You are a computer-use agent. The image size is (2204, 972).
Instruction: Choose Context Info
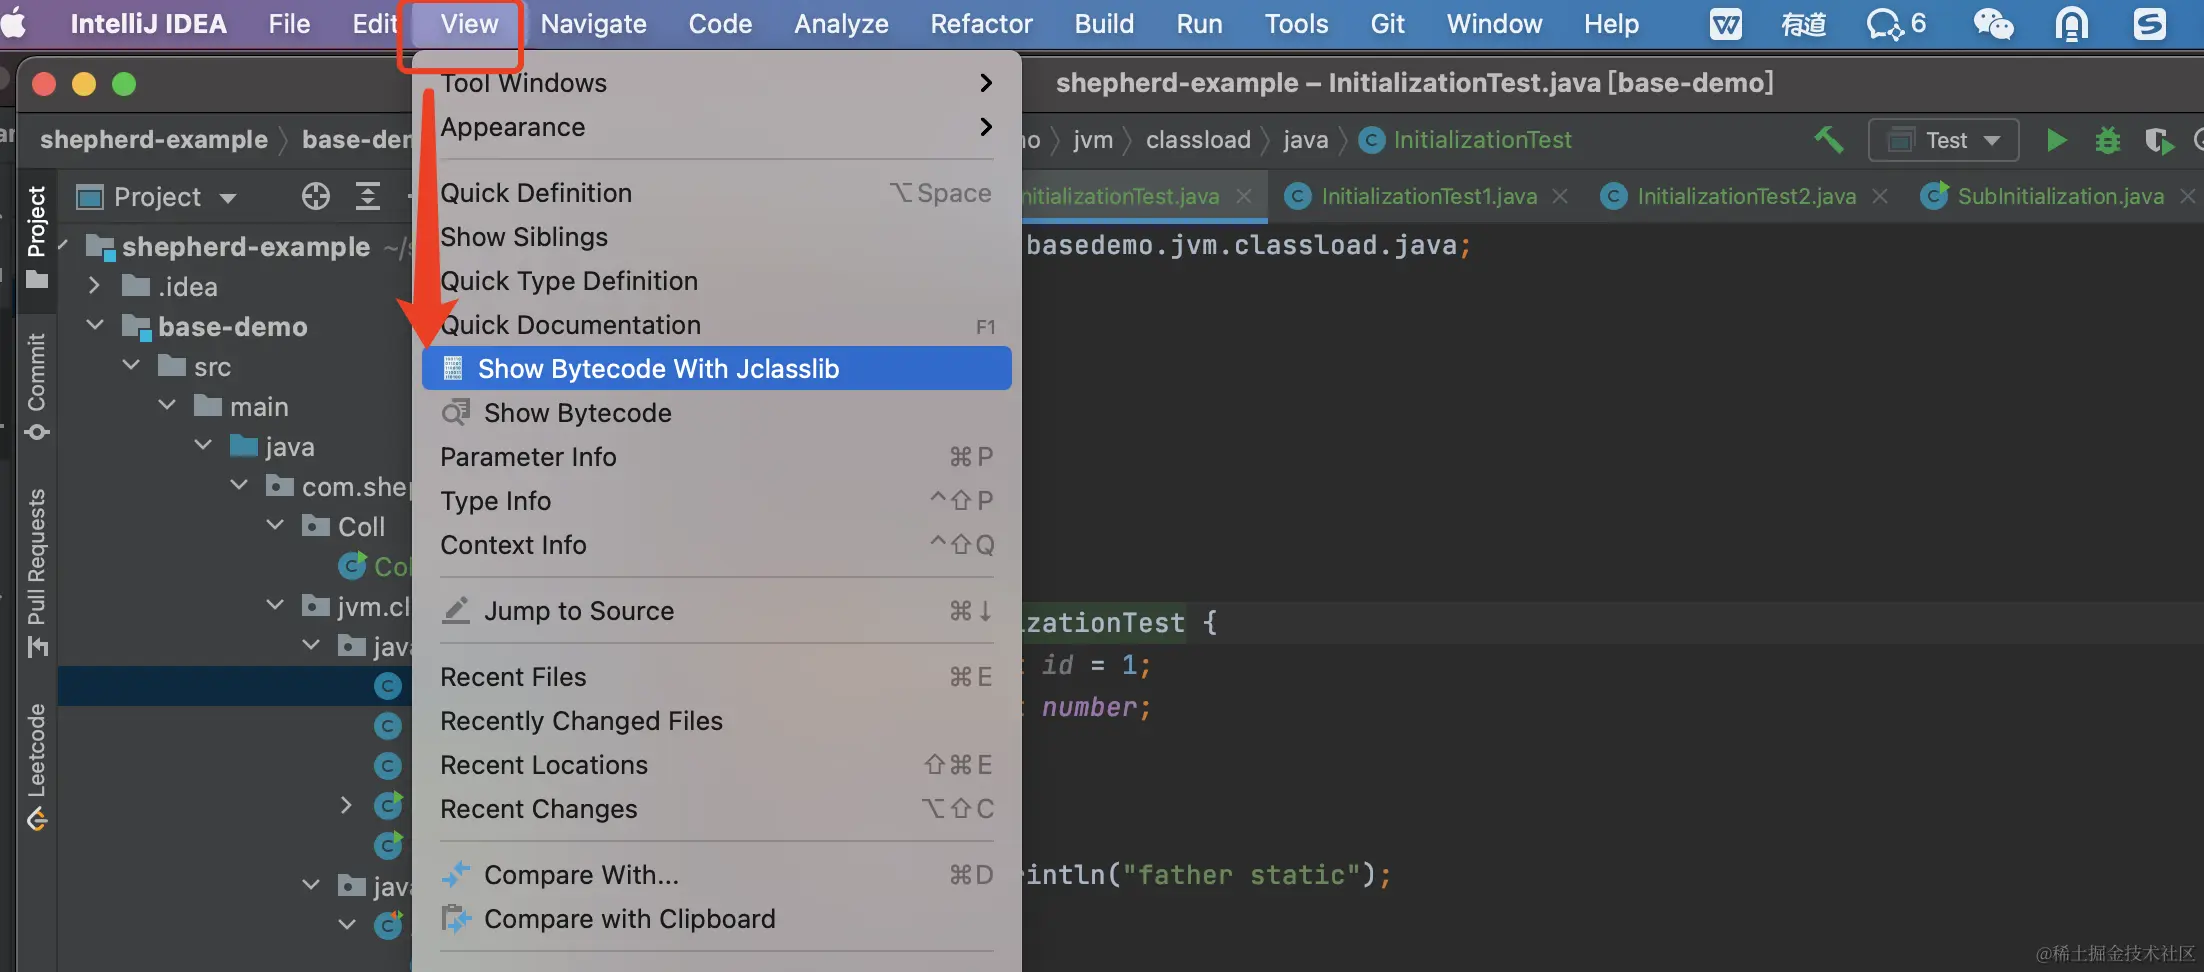click(716, 545)
